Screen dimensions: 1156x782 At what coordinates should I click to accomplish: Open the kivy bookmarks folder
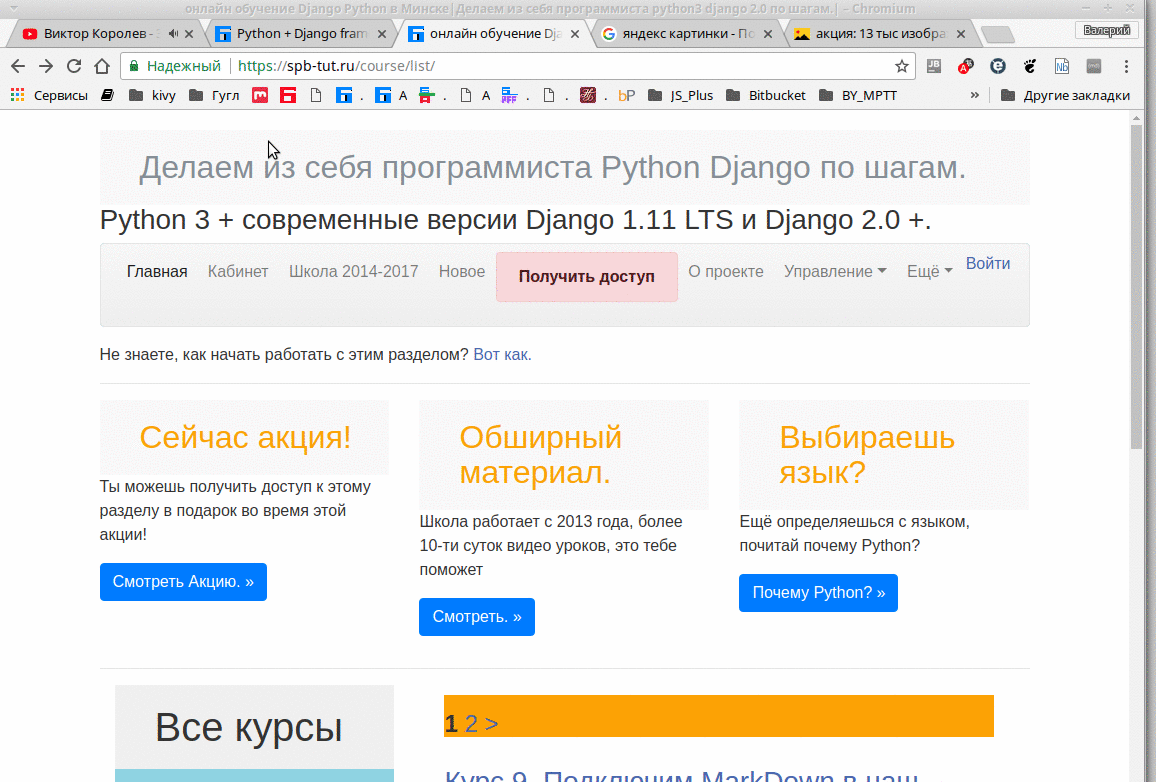[x=153, y=95]
